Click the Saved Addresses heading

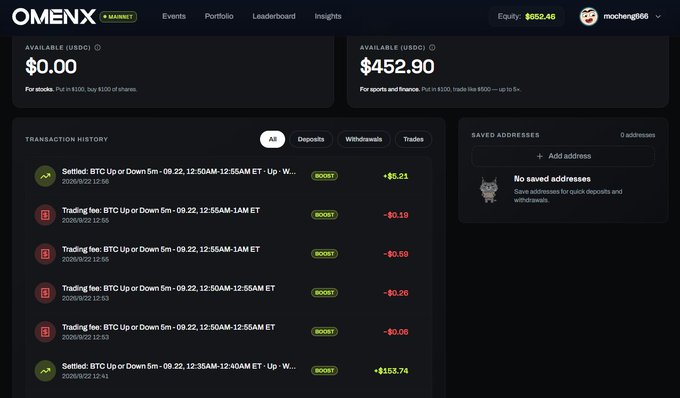coord(505,135)
